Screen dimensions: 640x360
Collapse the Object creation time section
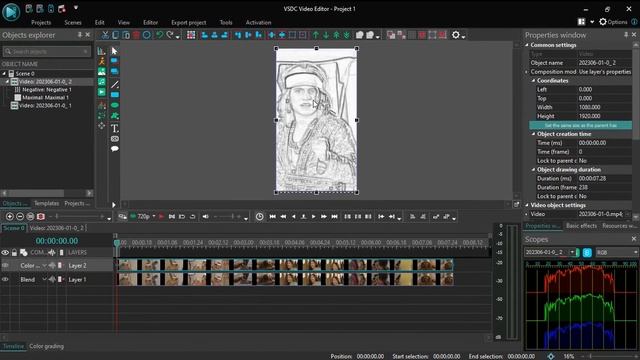[533, 134]
